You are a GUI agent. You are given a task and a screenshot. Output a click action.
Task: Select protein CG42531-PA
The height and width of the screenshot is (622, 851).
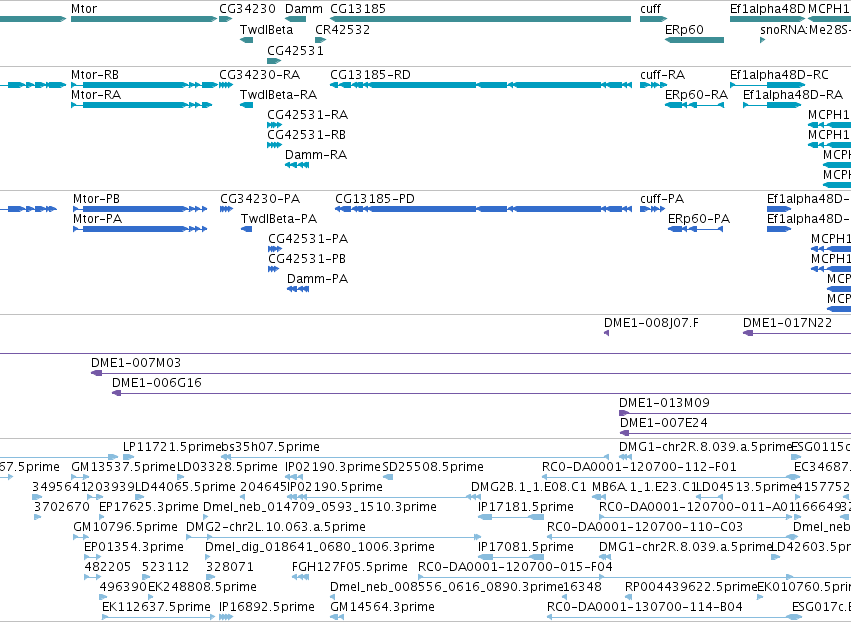point(275,249)
